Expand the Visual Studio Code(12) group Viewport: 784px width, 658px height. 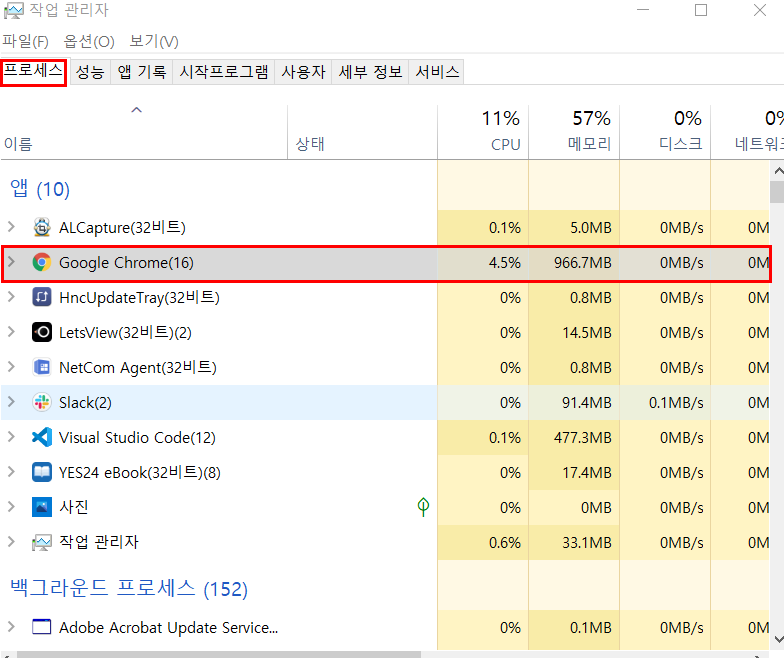click(11, 436)
